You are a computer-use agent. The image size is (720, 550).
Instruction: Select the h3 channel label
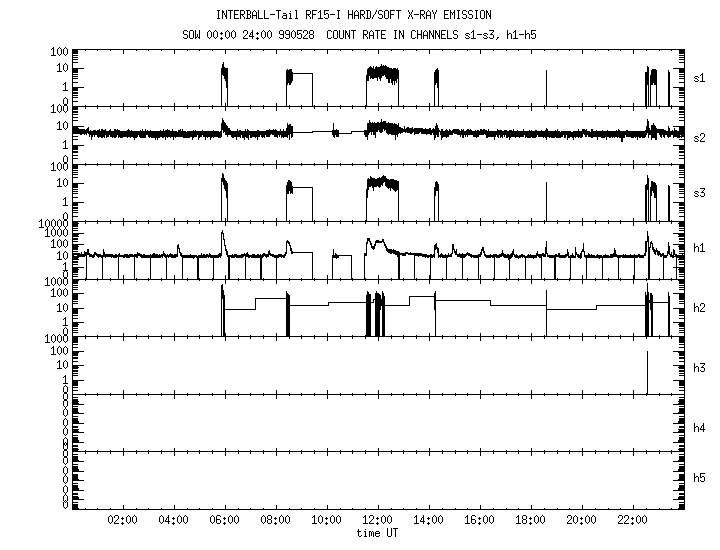pyautogui.click(x=700, y=367)
